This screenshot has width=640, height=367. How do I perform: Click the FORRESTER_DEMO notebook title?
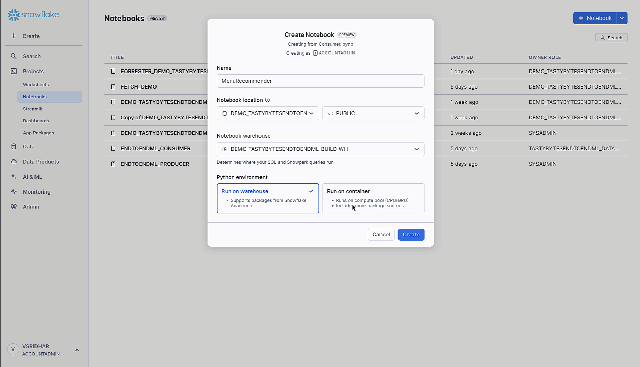point(164,71)
